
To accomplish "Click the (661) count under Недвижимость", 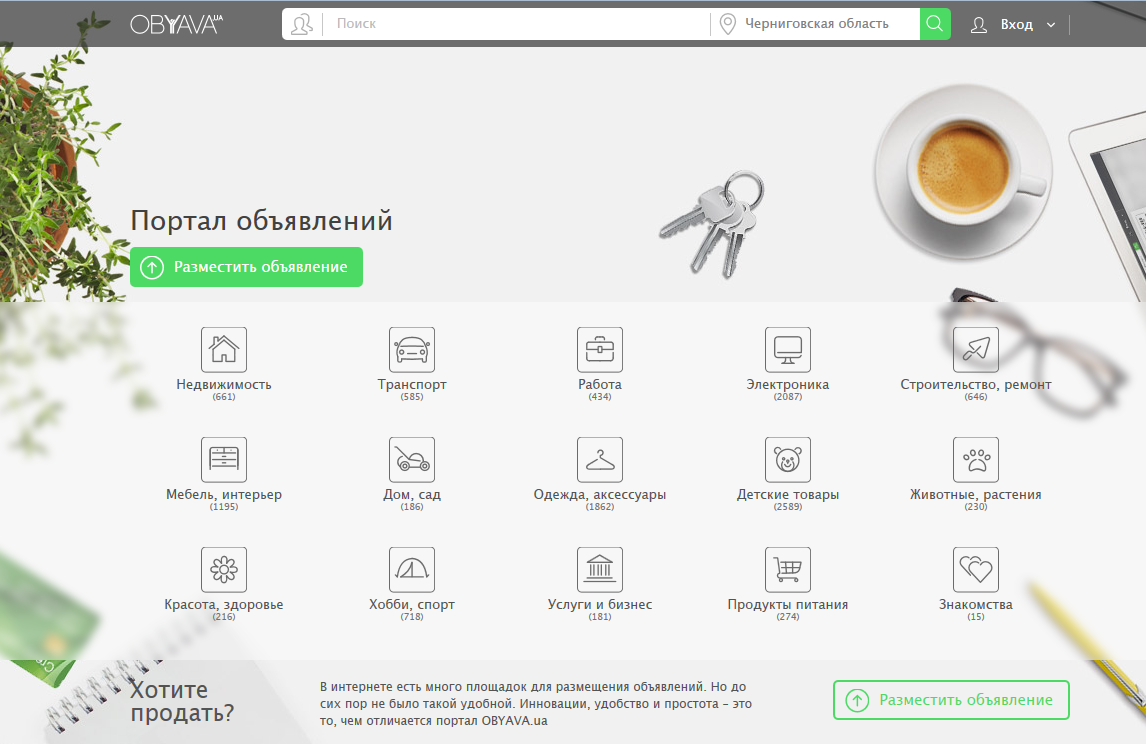I will click(x=224, y=397).
